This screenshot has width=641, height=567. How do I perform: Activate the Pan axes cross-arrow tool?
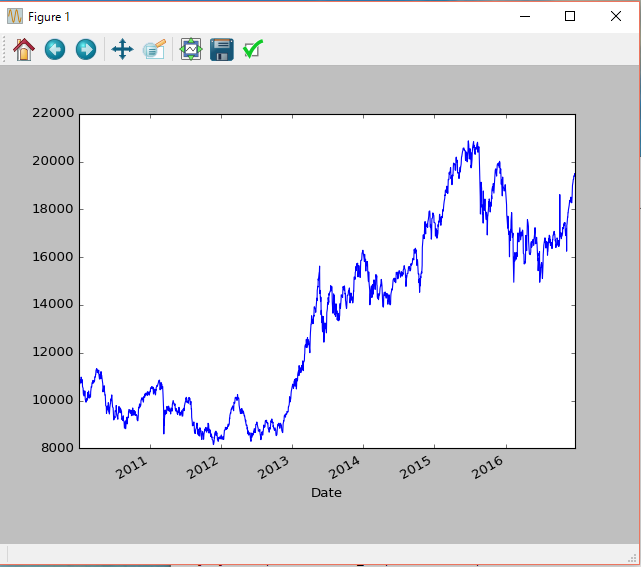122,49
